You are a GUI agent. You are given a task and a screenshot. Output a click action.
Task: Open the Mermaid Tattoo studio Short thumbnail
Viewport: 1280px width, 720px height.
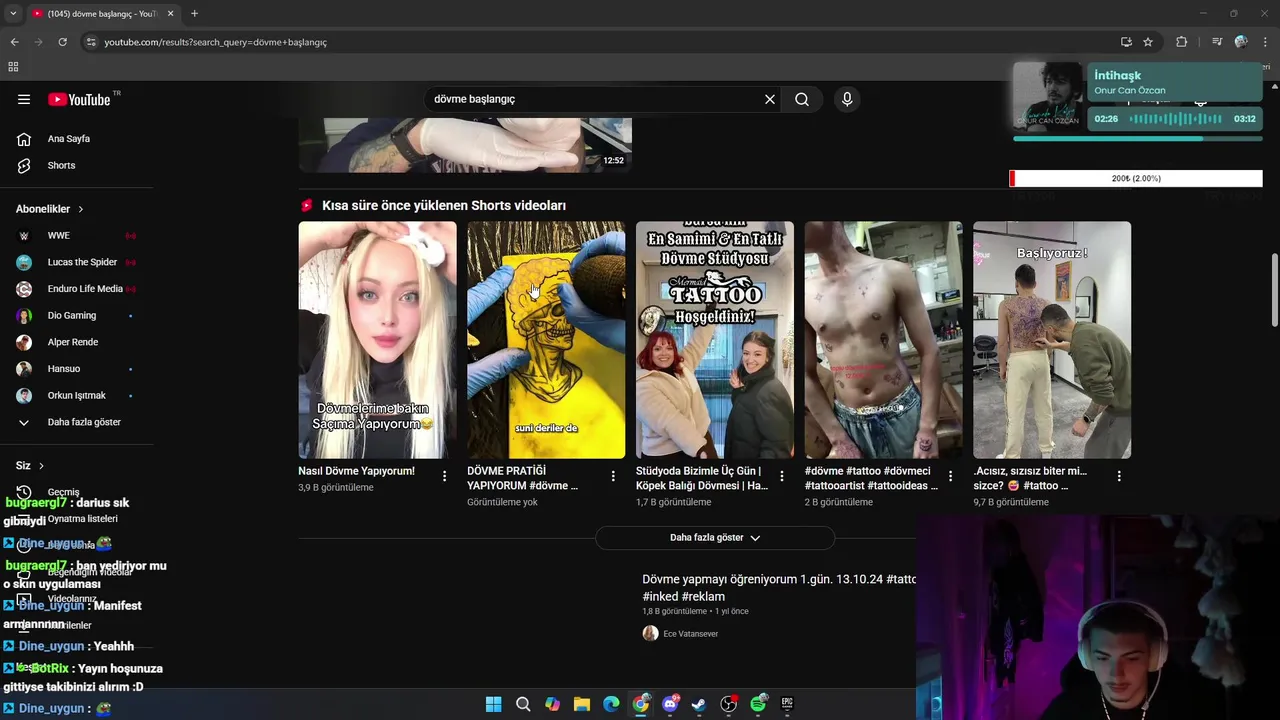click(x=715, y=340)
